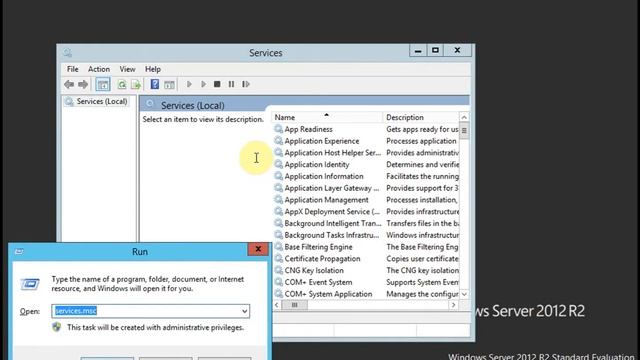
Task: Click 'Copies user certificate' description cell
Action: pos(422,259)
